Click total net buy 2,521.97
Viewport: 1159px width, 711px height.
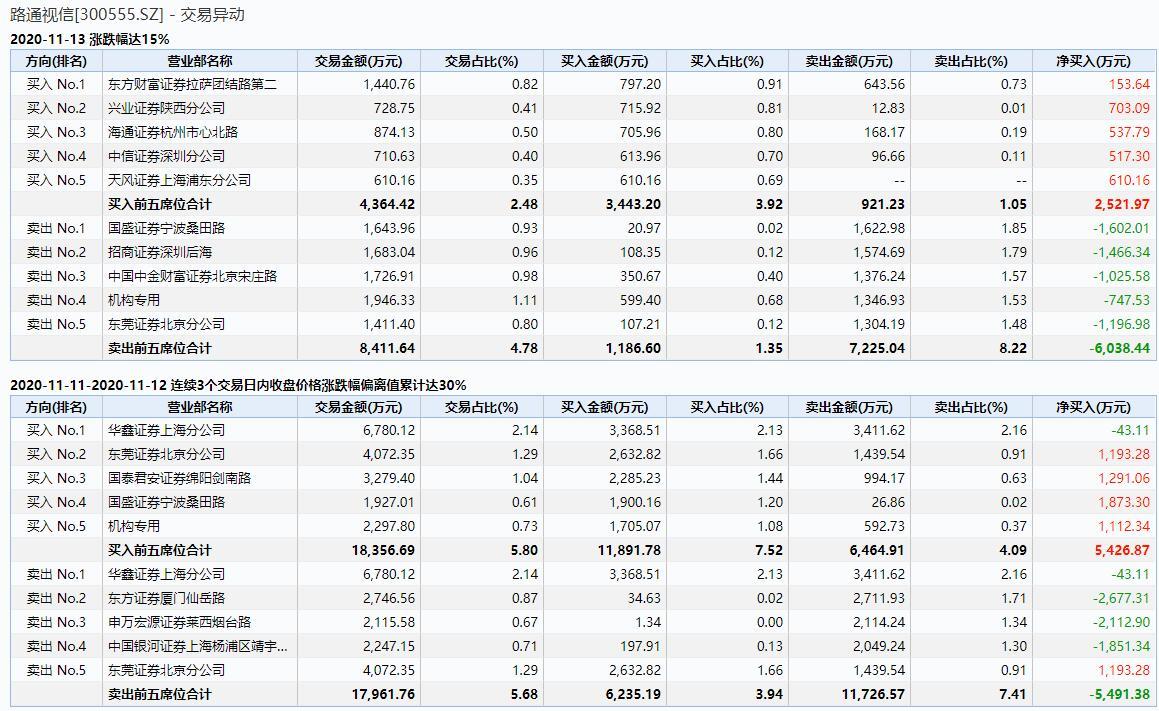1122,204
